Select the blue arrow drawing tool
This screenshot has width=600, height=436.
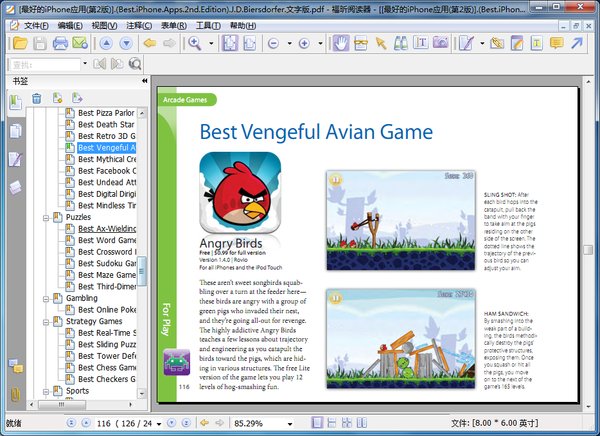(576, 42)
